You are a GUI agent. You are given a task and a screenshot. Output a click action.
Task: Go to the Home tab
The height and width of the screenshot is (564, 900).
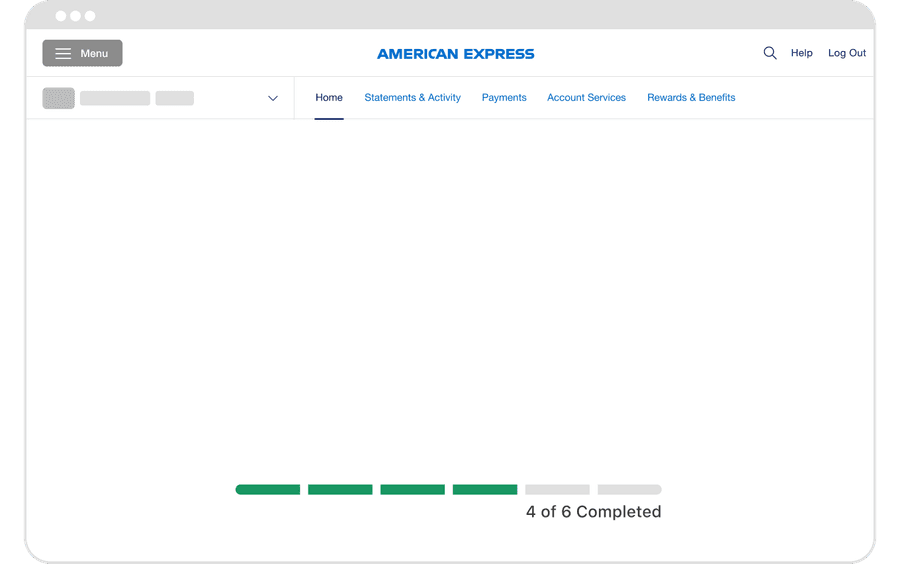(x=329, y=98)
